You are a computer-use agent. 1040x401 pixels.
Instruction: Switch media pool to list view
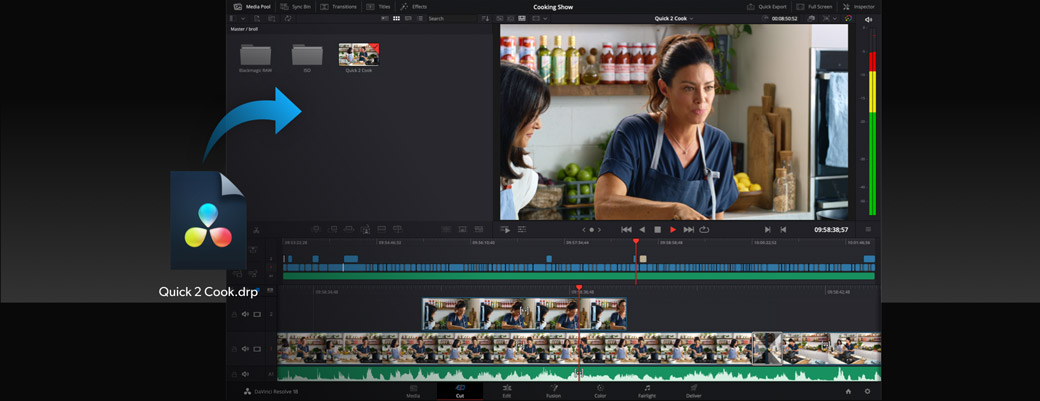coord(420,19)
